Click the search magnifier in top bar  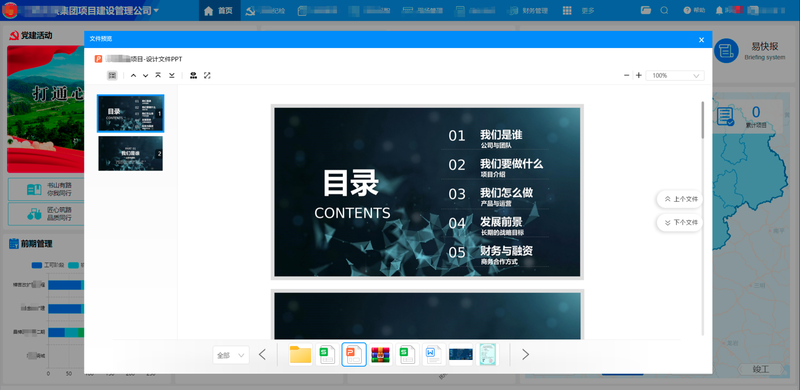[664, 10]
